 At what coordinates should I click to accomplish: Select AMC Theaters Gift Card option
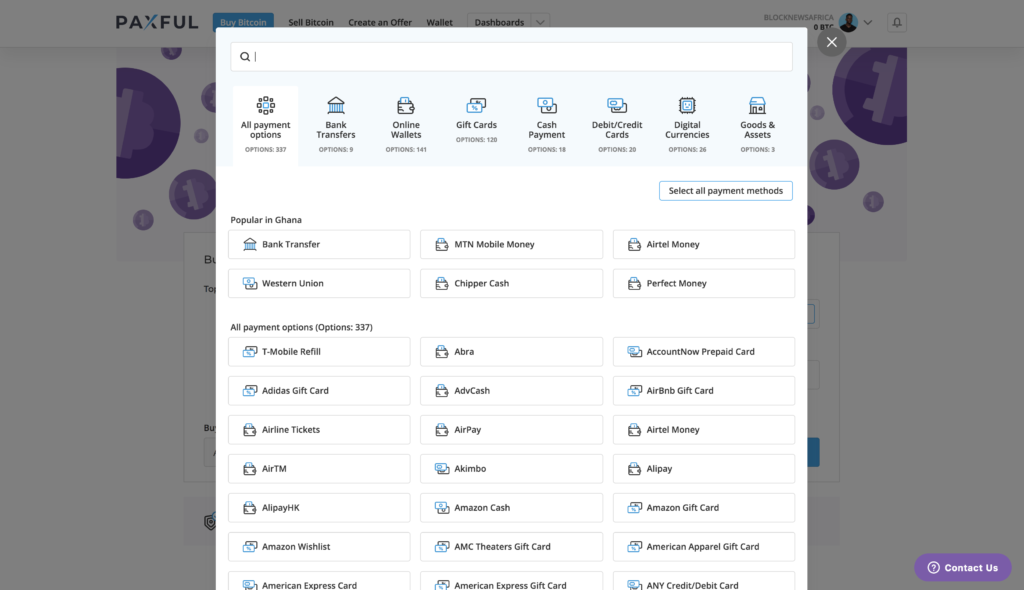(511, 547)
